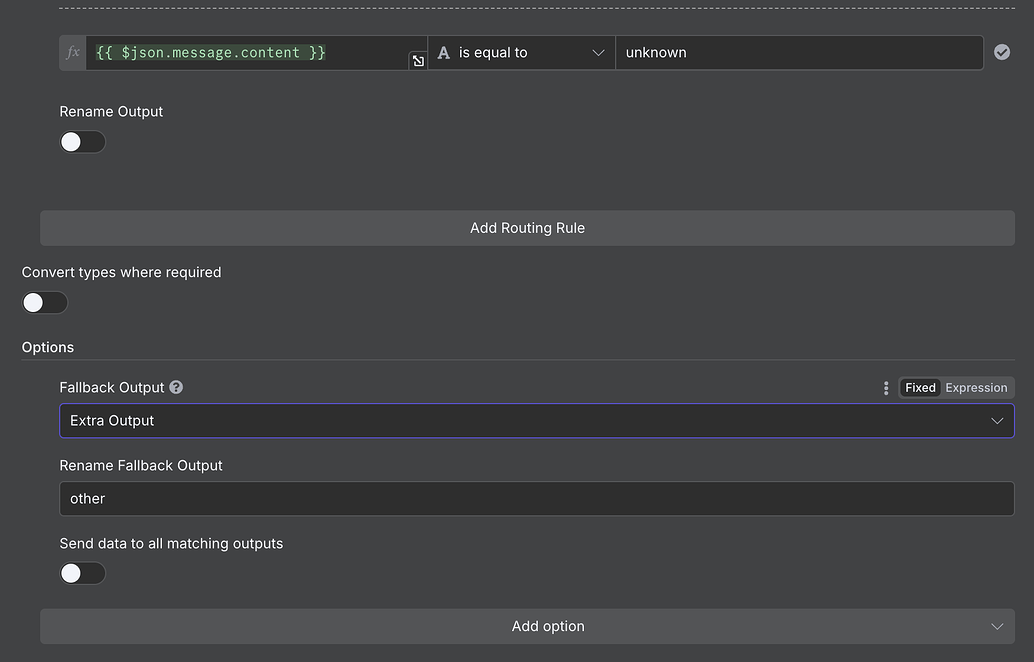Enable Convert types where required
The width and height of the screenshot is (1034, 662).
point(44,302)
